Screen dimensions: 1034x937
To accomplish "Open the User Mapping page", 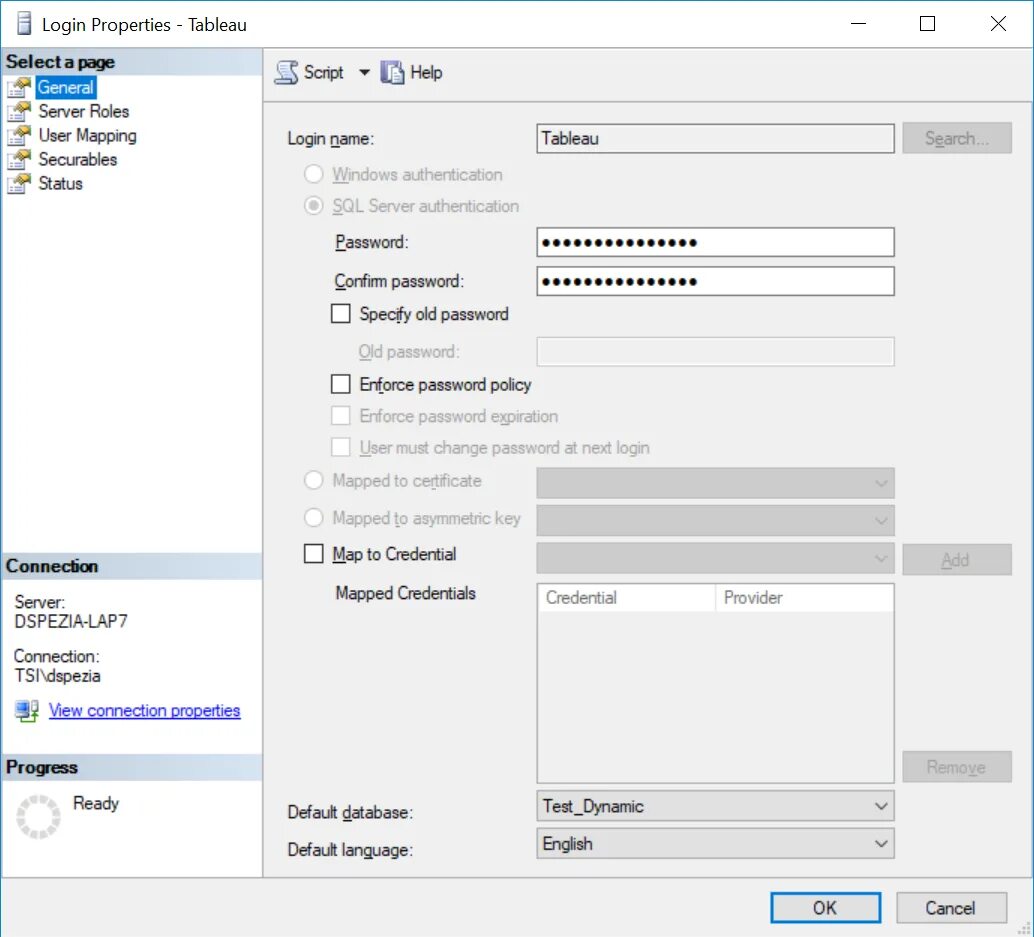I will pos(88,135).
